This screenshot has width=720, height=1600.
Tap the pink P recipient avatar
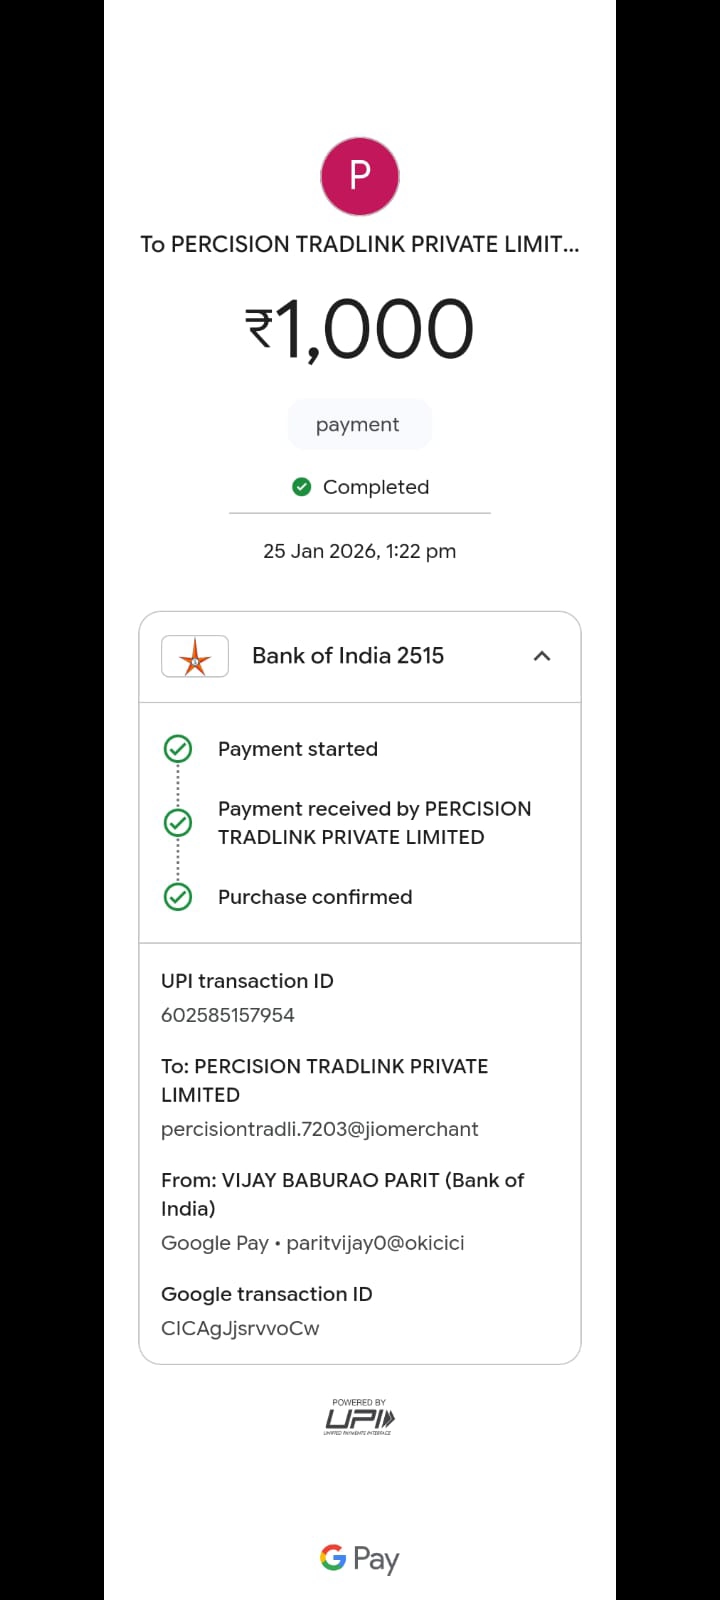pos(360,177)
